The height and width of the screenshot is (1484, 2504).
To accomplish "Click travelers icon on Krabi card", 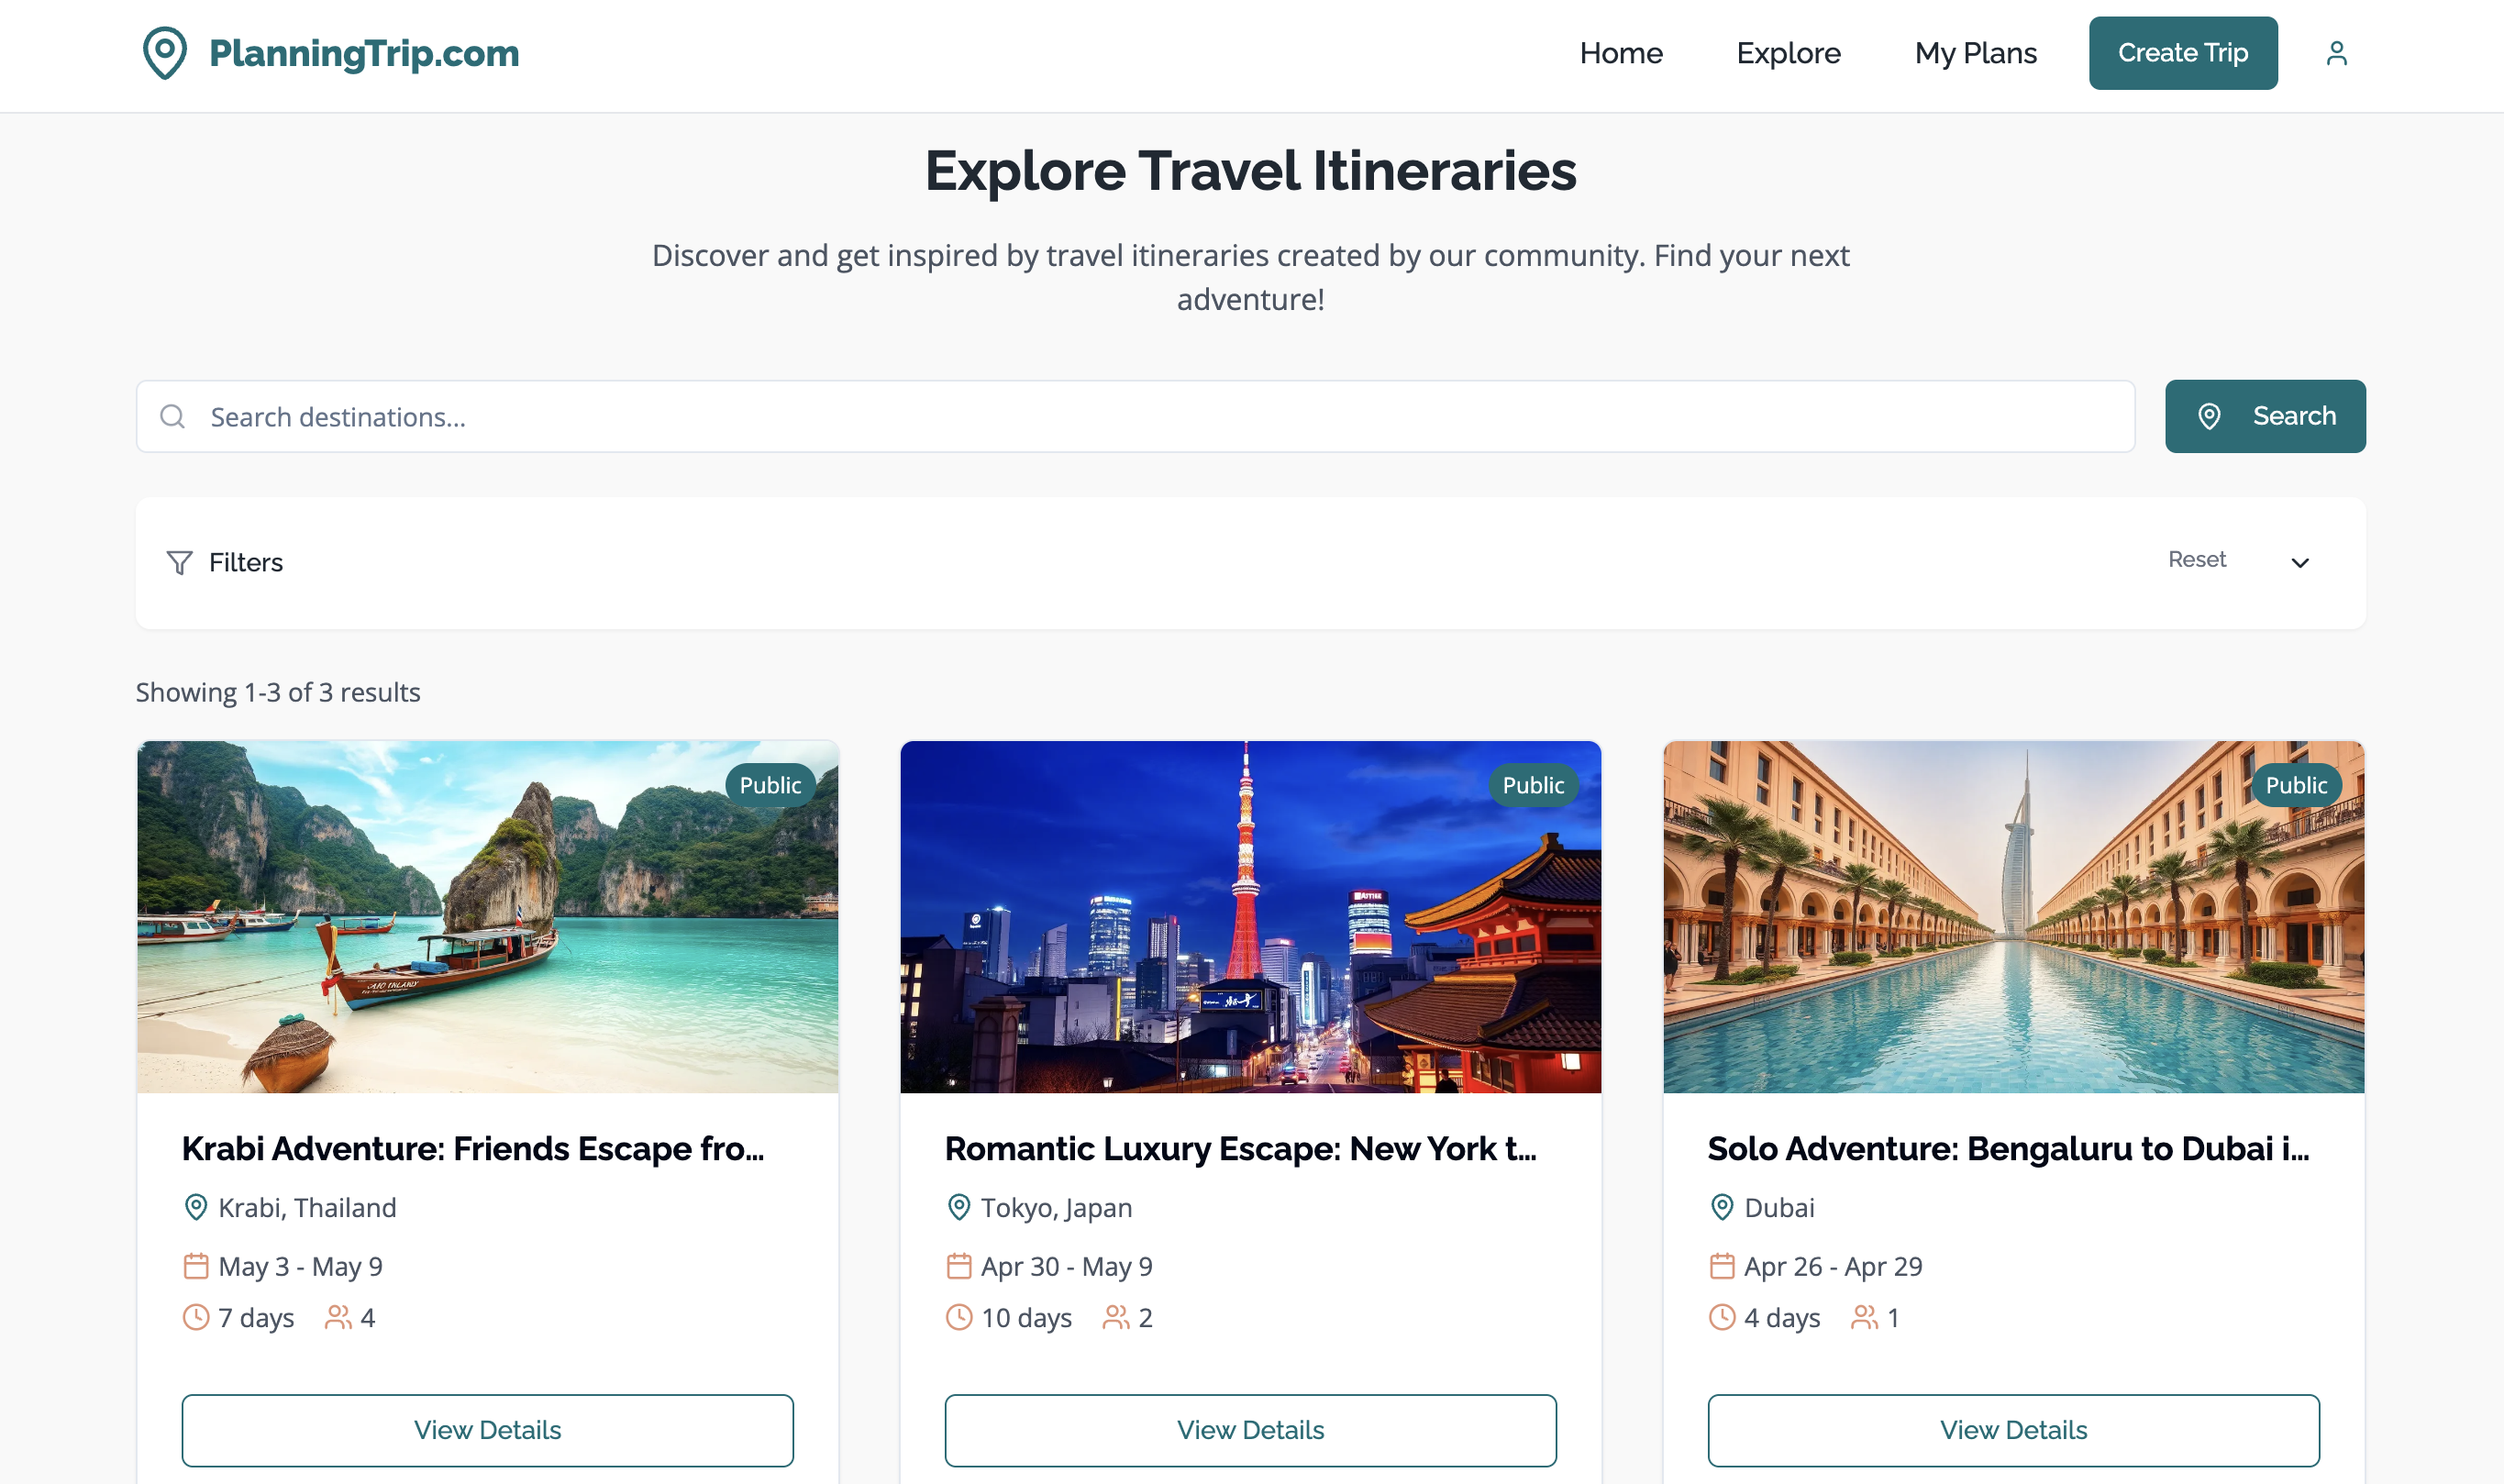I will click(x=338, y=1317).
